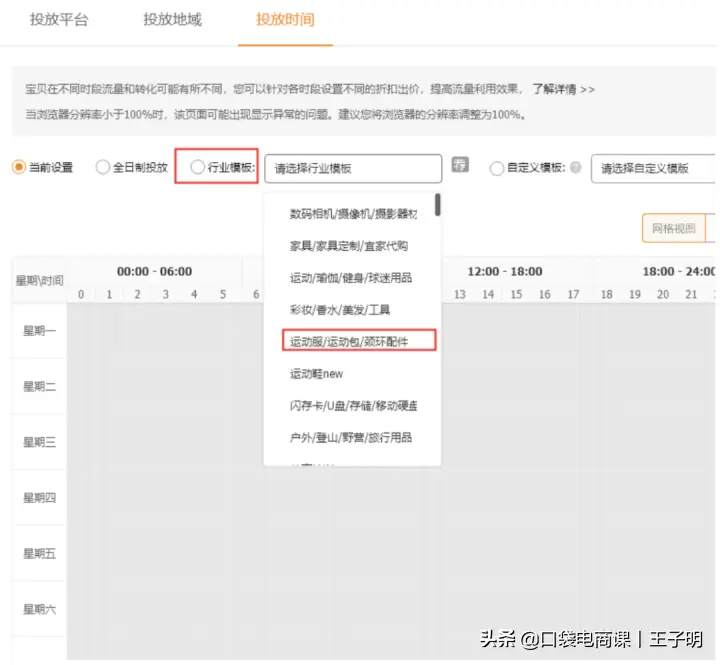Image resolution: width=720 pixels, height=665 pixels.
Task: Switch to the 投放地域 tab
Action: [x=173, y=20]
